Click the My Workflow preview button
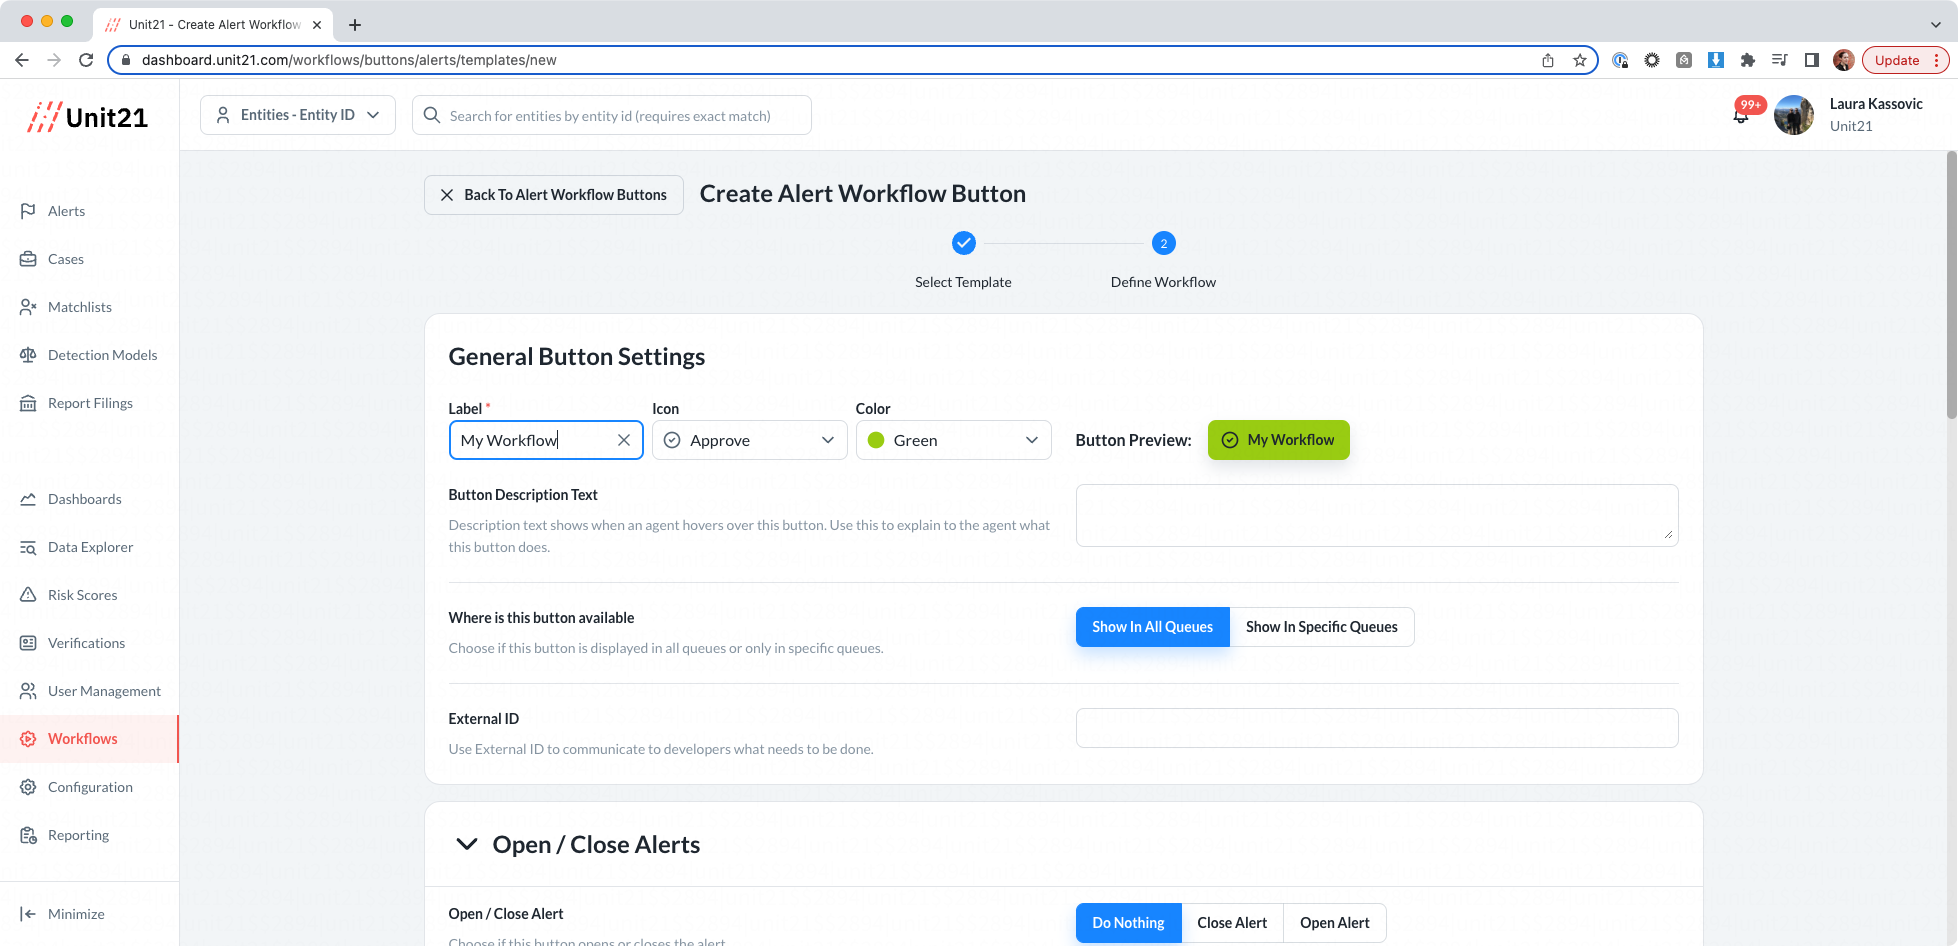1958x946 pixels. click(1278, 440)
